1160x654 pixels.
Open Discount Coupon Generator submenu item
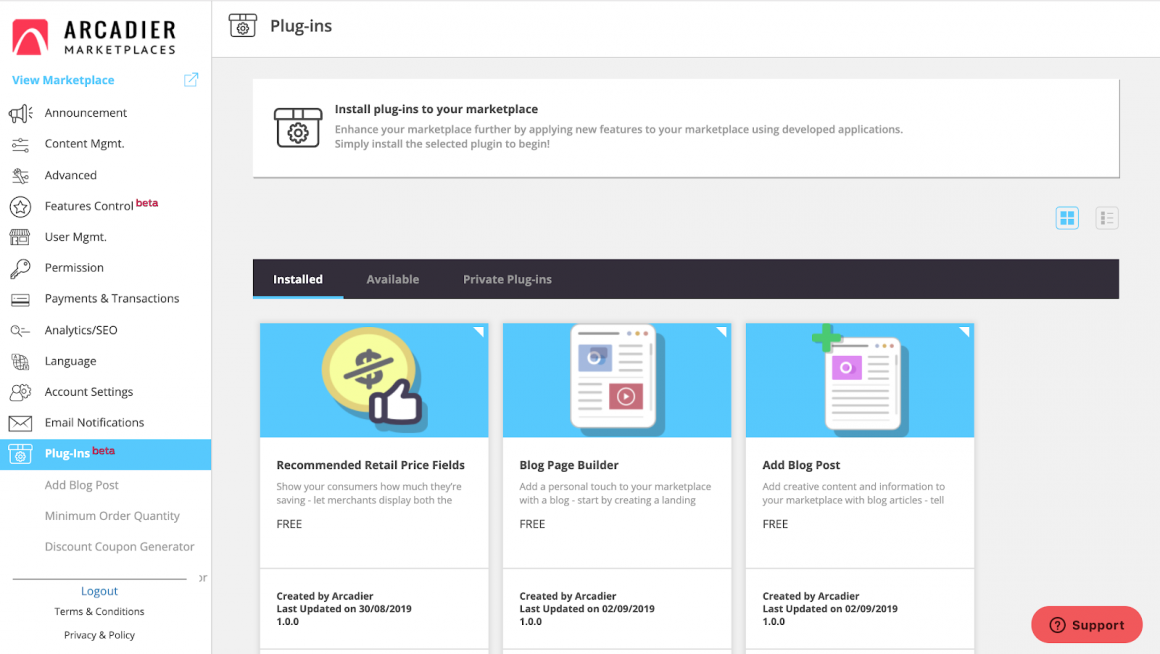(x=119, y=547)
